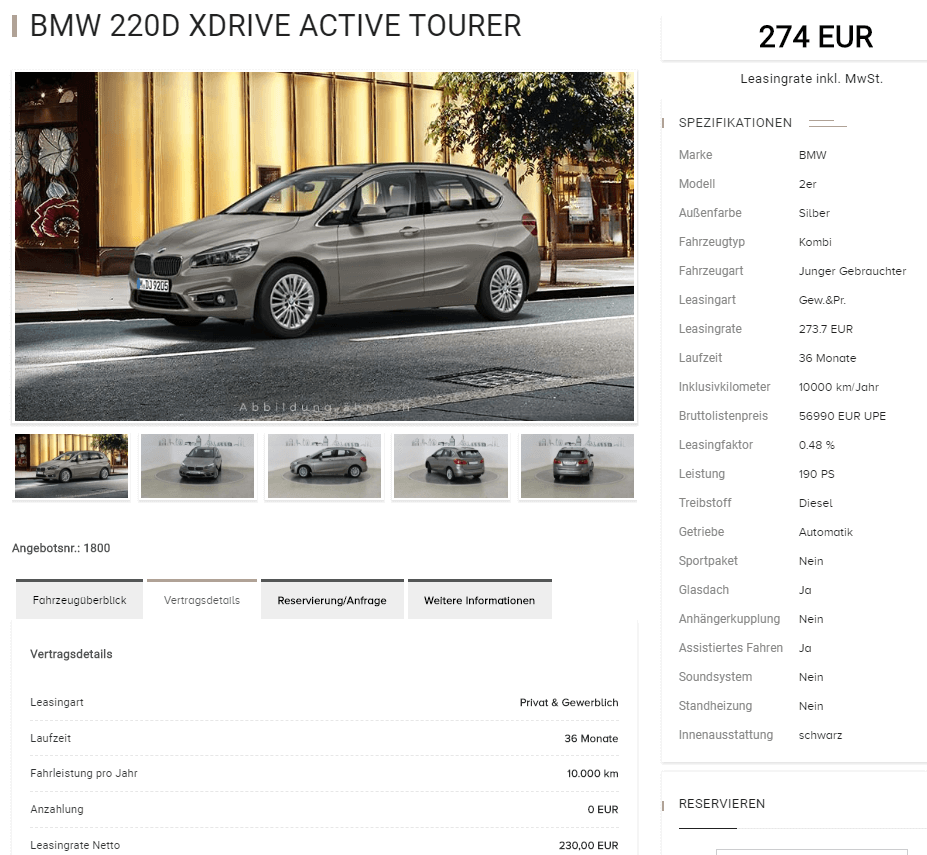View the straight rear-view thumbnail
Screen dimensions: 927x855
pos(577,466)
